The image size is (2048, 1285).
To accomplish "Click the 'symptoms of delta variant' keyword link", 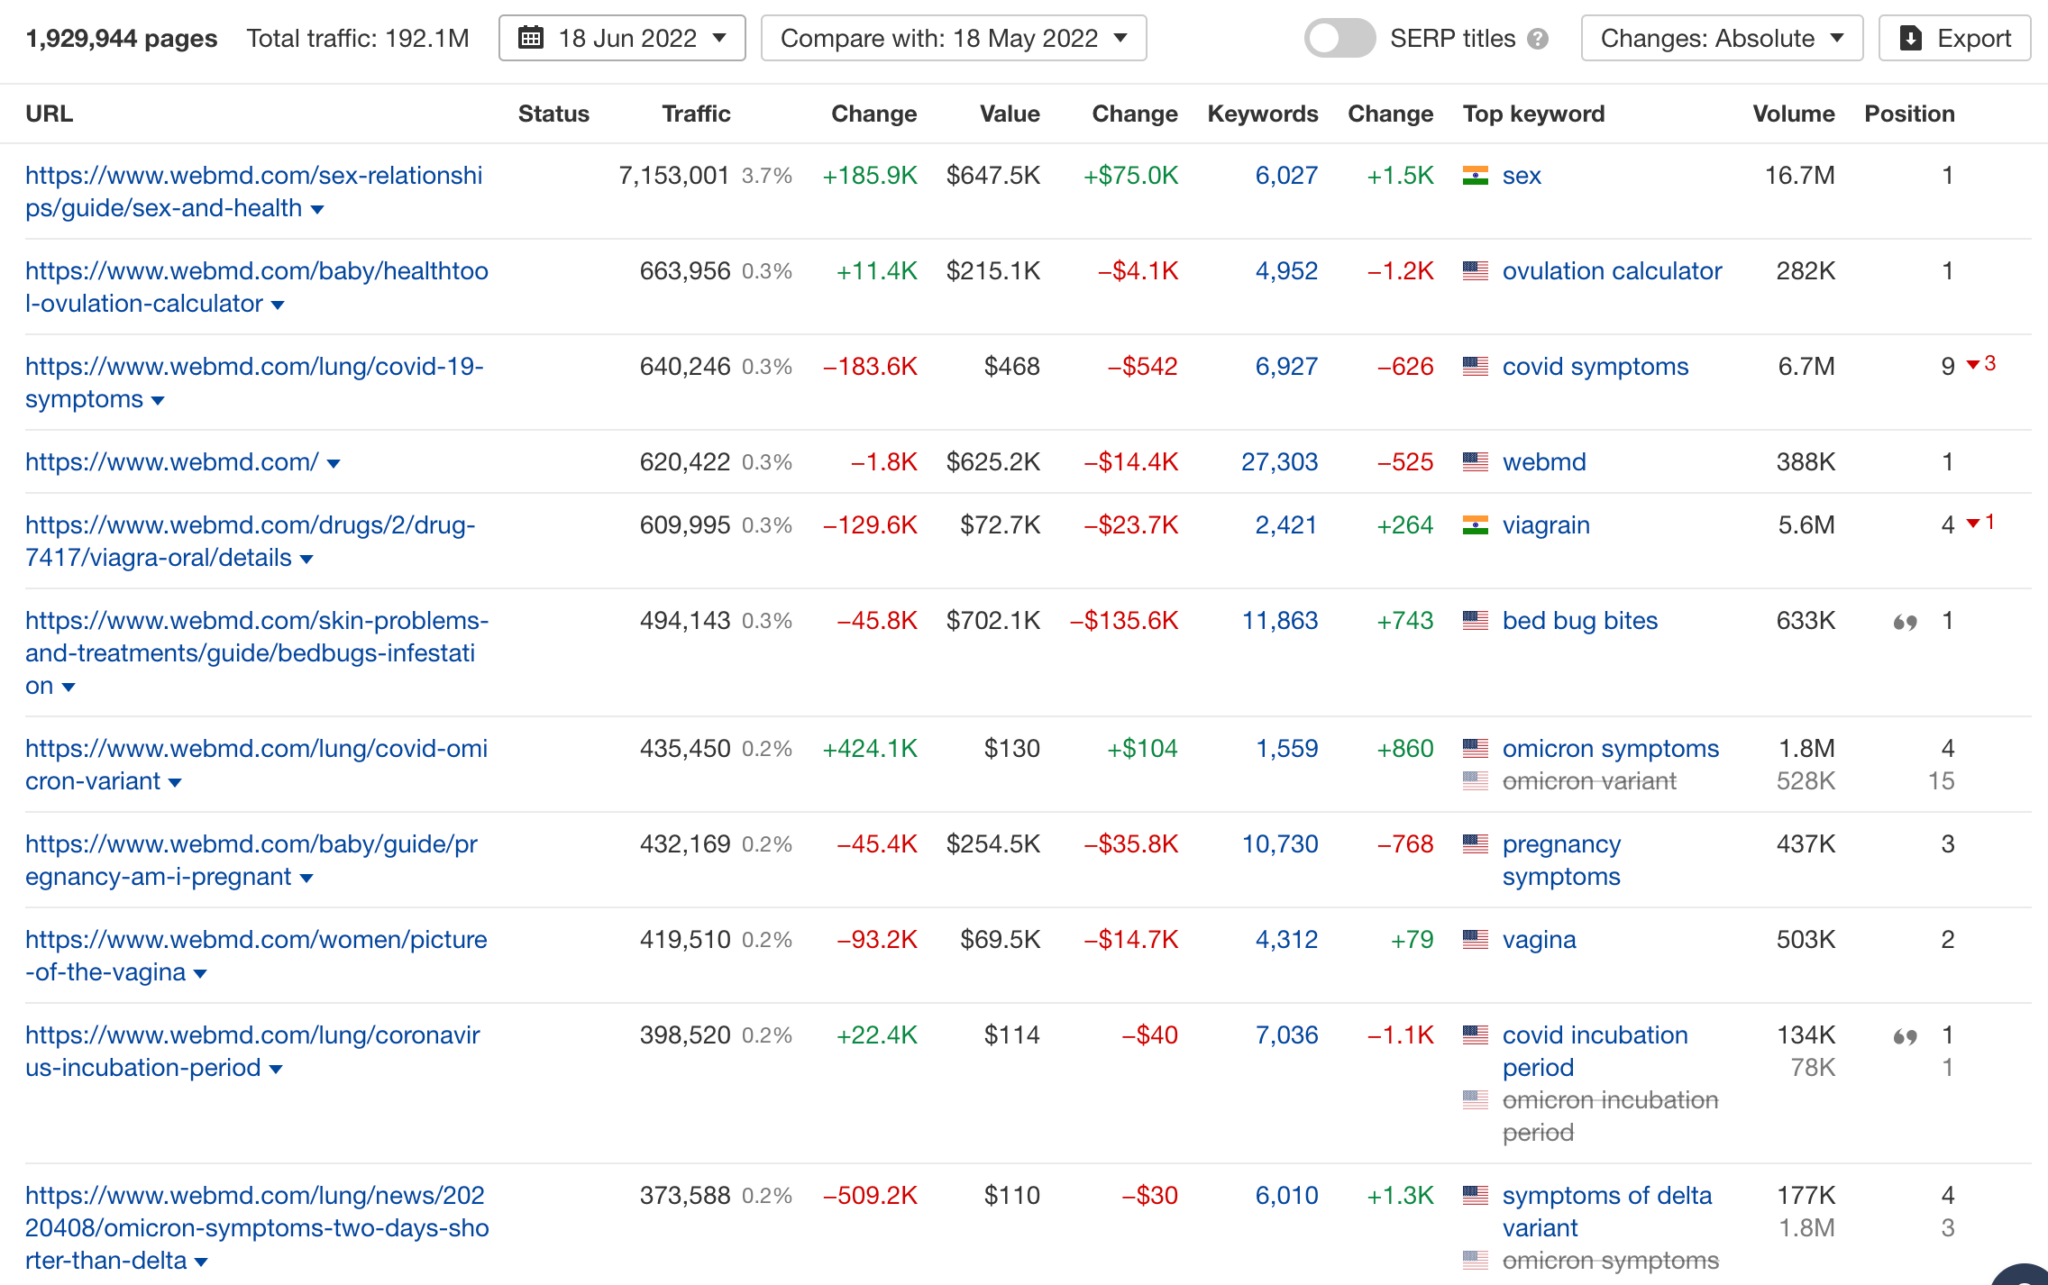I will click(x=1607, y=1211).
